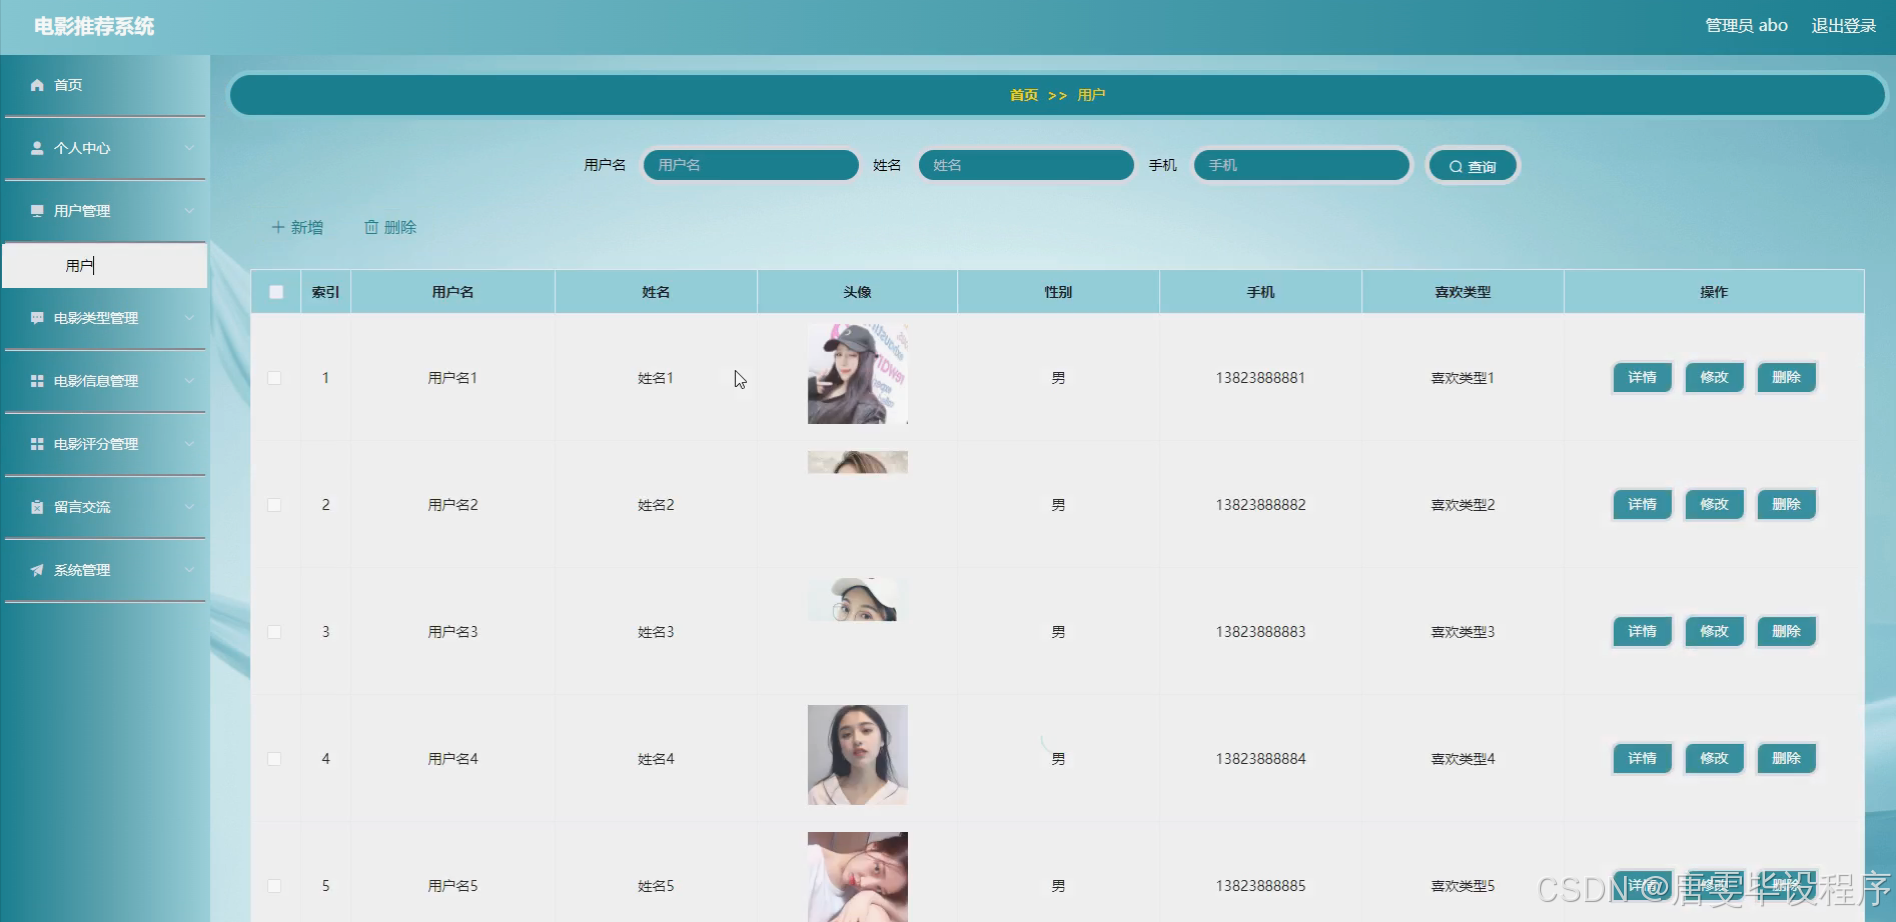Open the avatar thumbnail of 用户名5
Image resolution: width=1896 pixels, height=922 pixels.
(858, 877)
